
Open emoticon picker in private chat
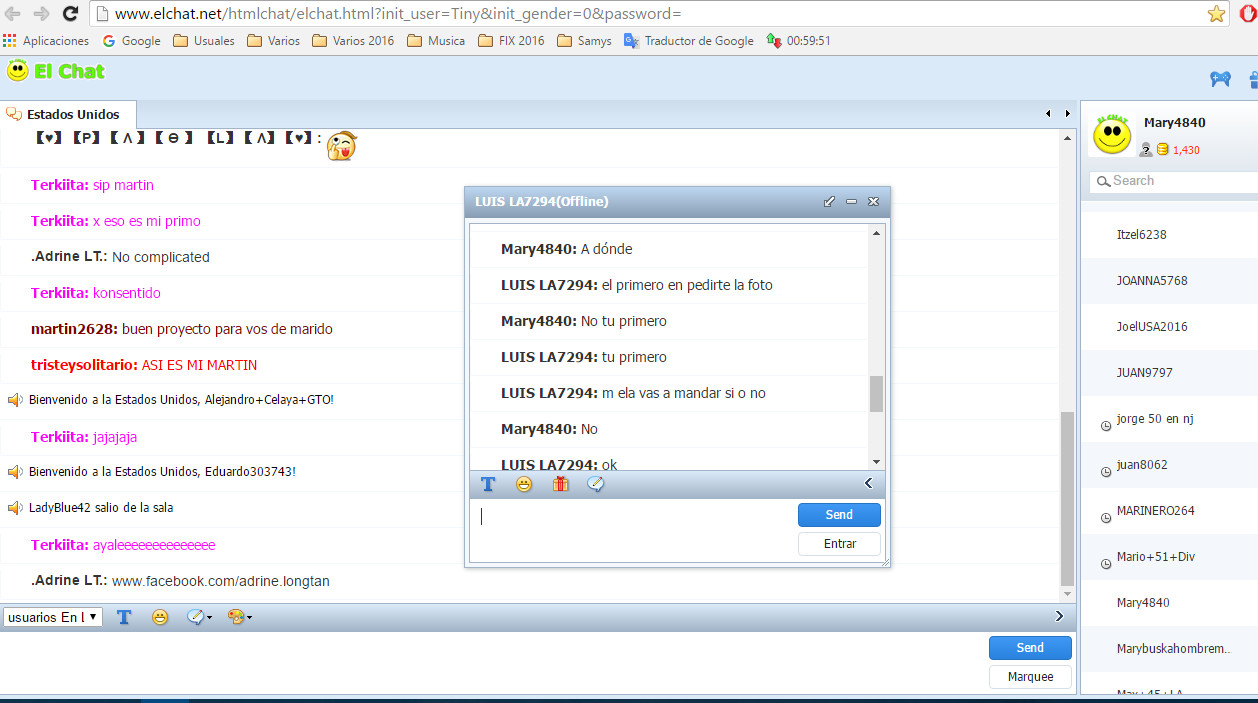[524, 484]
